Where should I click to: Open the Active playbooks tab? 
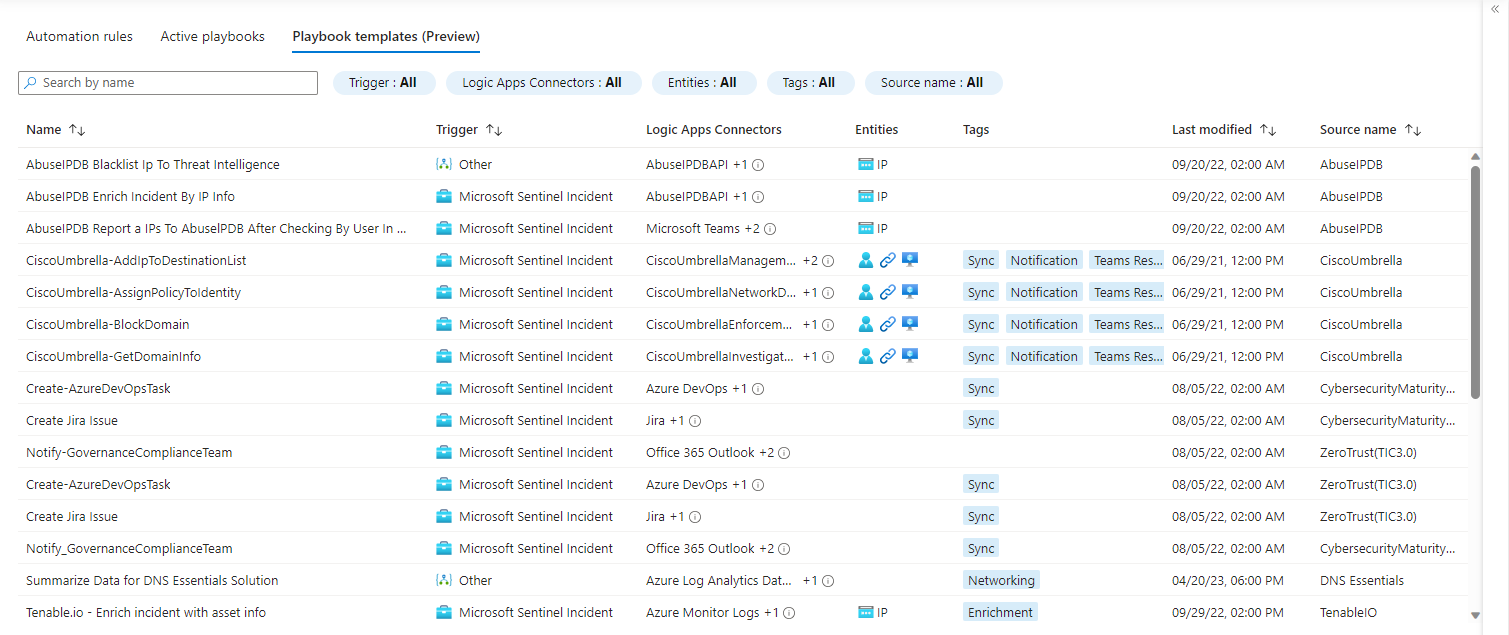pyautogui.click(x=212, y=36)
